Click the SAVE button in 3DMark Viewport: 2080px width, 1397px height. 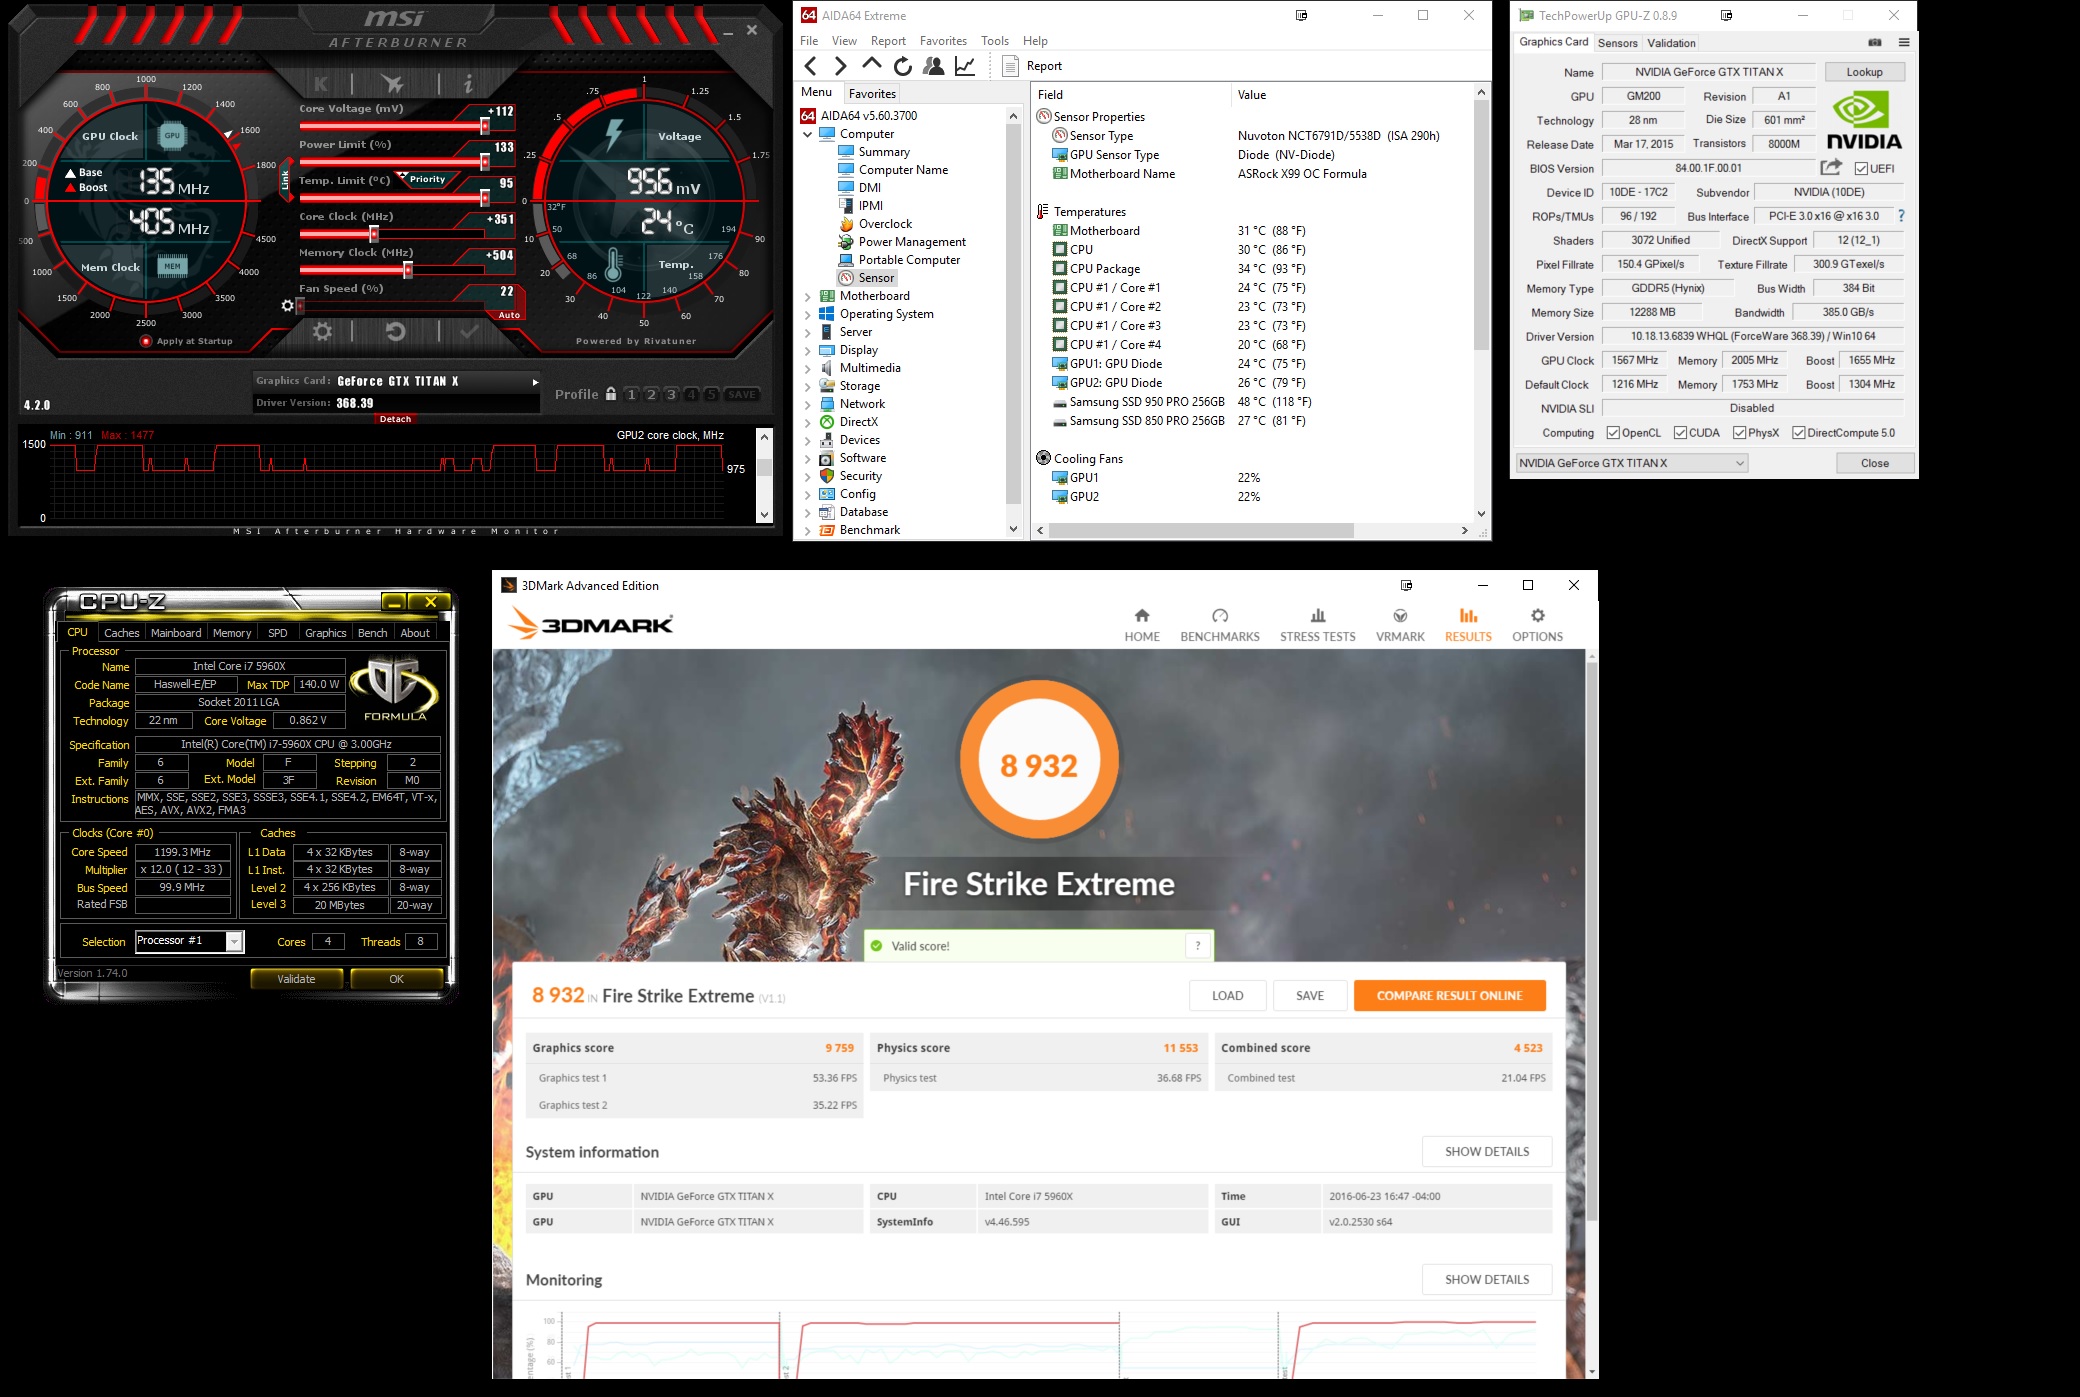1310,996
